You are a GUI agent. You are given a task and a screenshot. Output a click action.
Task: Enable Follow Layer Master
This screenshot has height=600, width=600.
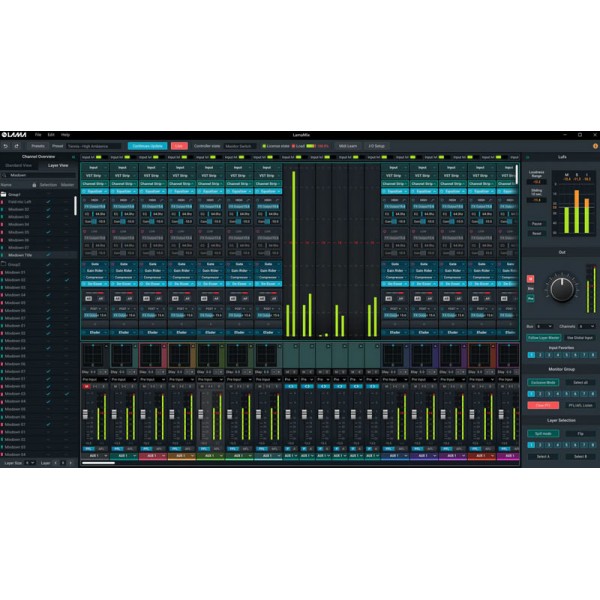[543, 338]
